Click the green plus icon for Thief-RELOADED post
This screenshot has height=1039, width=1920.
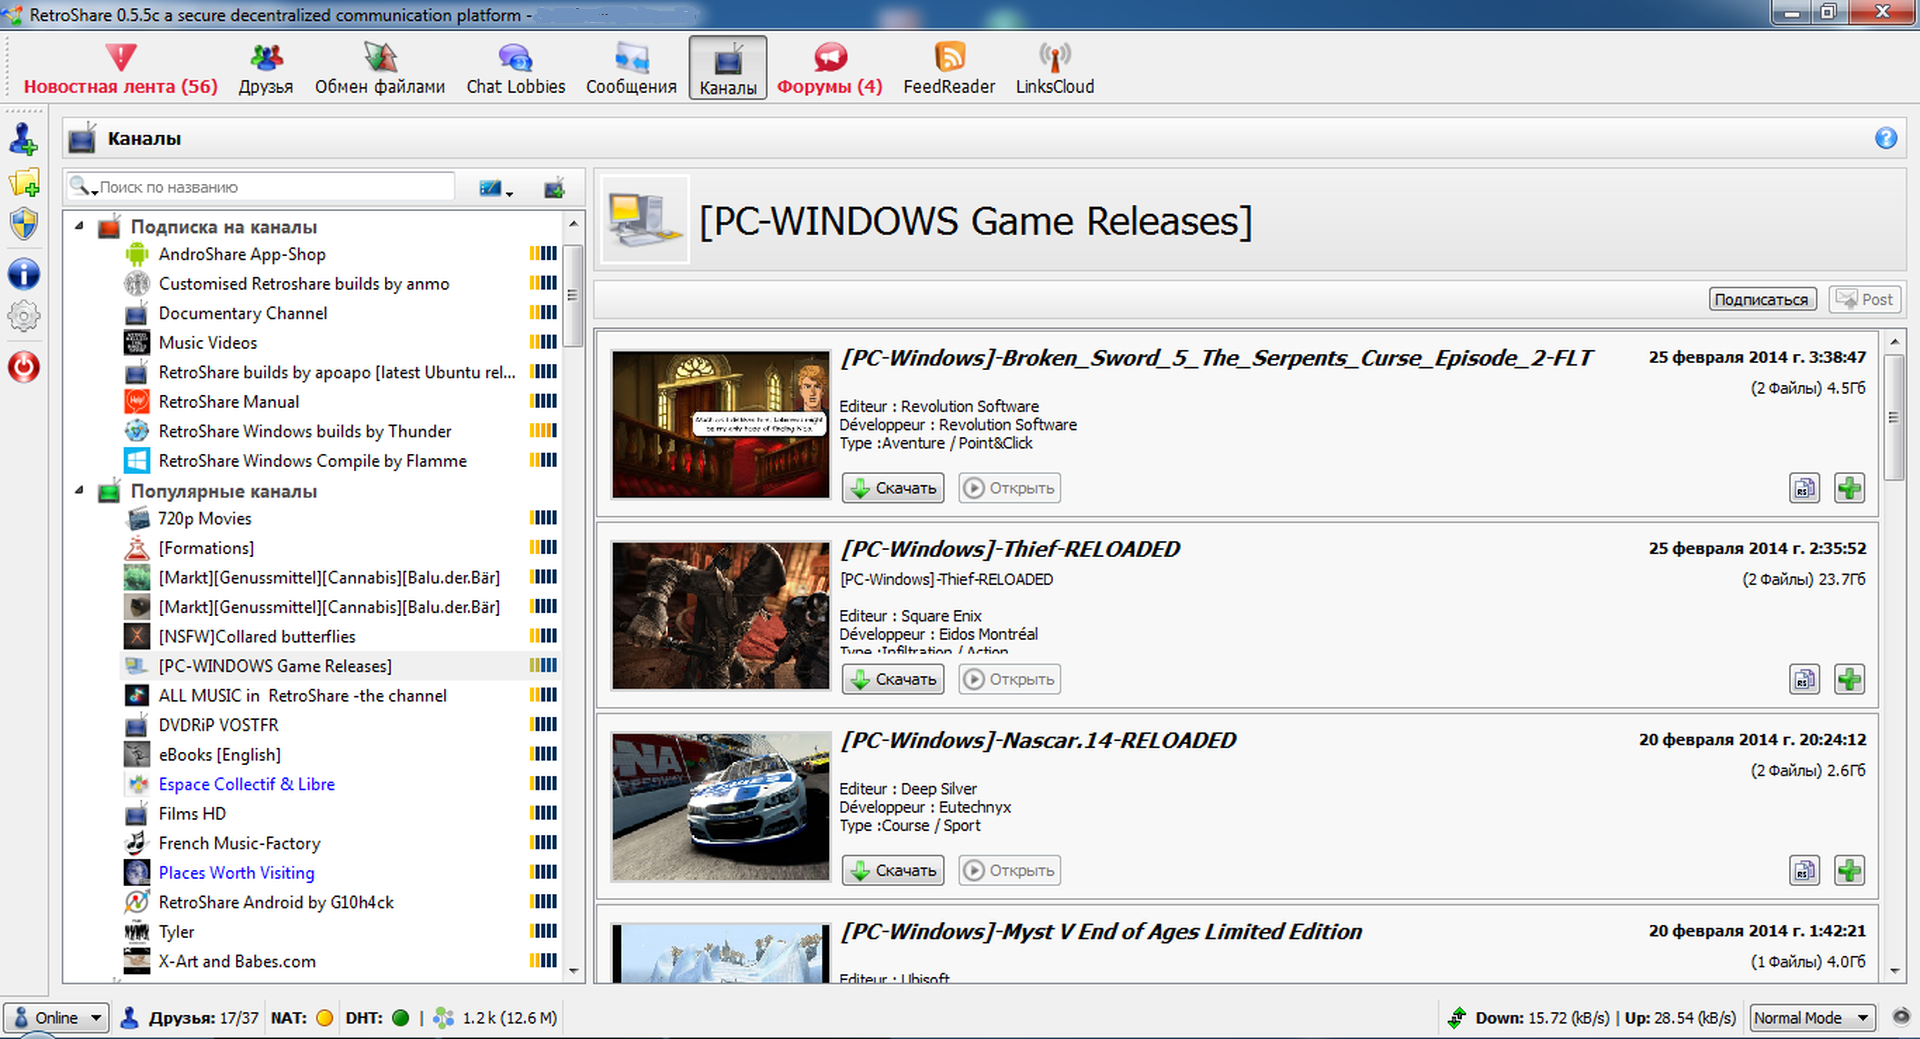tap(1849, 679)
